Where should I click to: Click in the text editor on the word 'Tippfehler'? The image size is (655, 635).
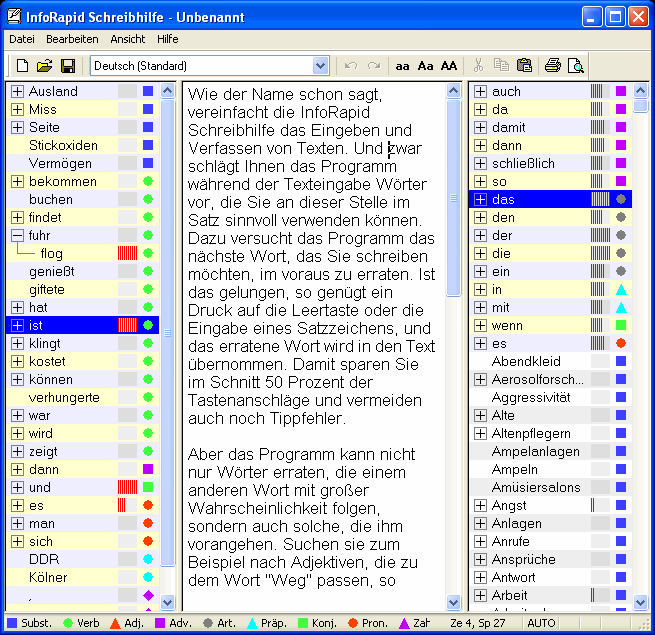tap(307, 418)
